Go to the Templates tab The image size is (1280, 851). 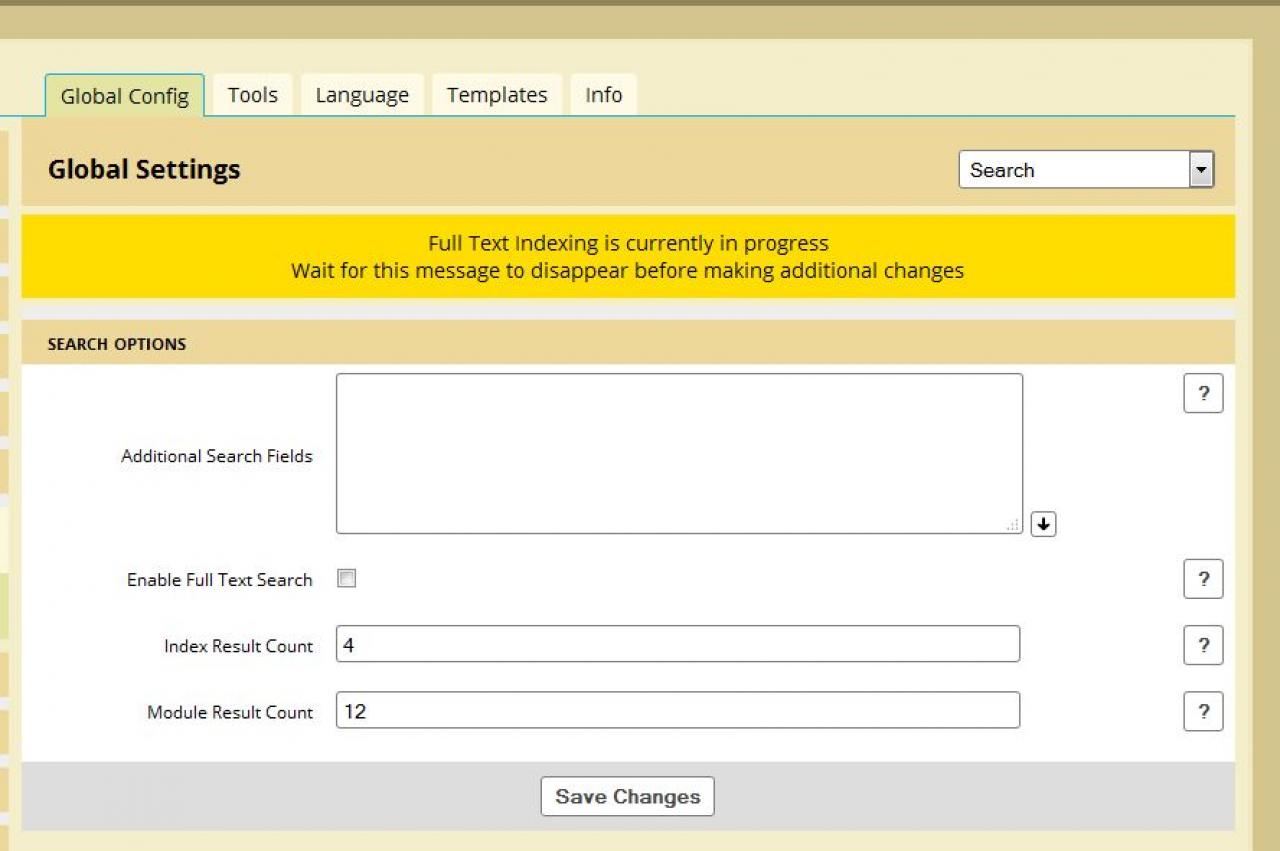tap(497, 95)
